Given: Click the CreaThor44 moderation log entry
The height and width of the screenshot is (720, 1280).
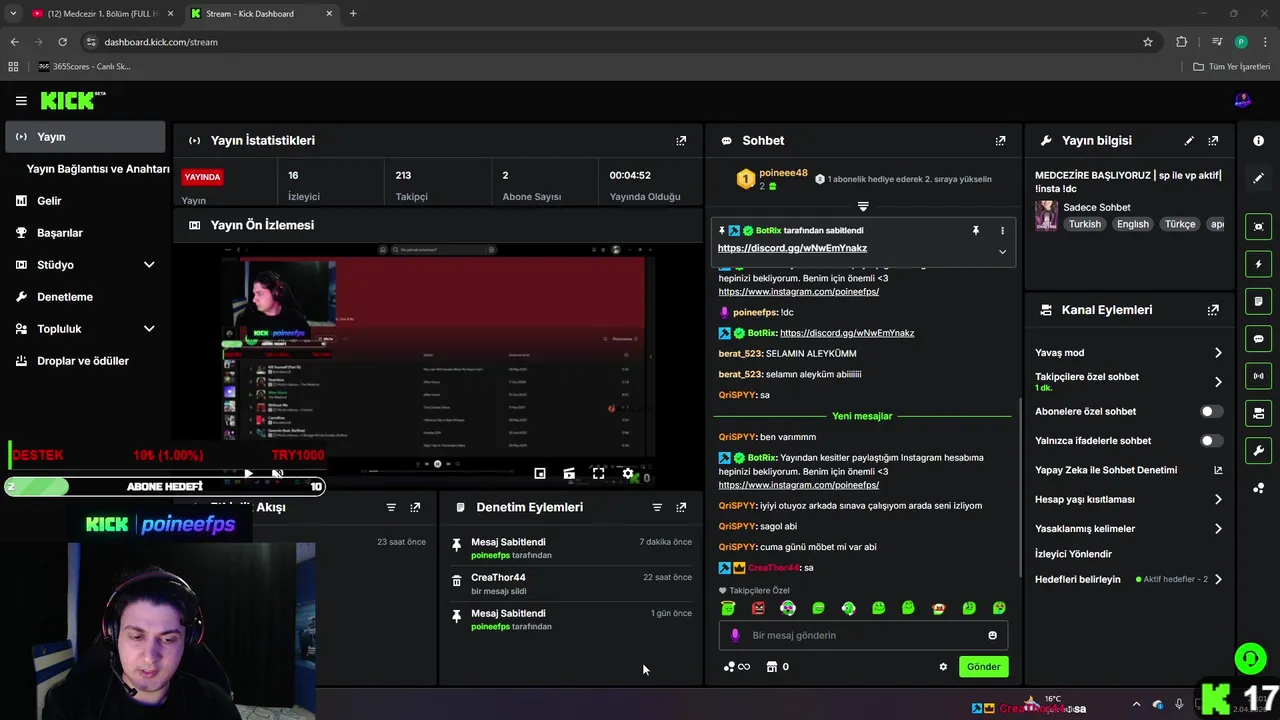Looking at the screenshot, I should (571, 584).
